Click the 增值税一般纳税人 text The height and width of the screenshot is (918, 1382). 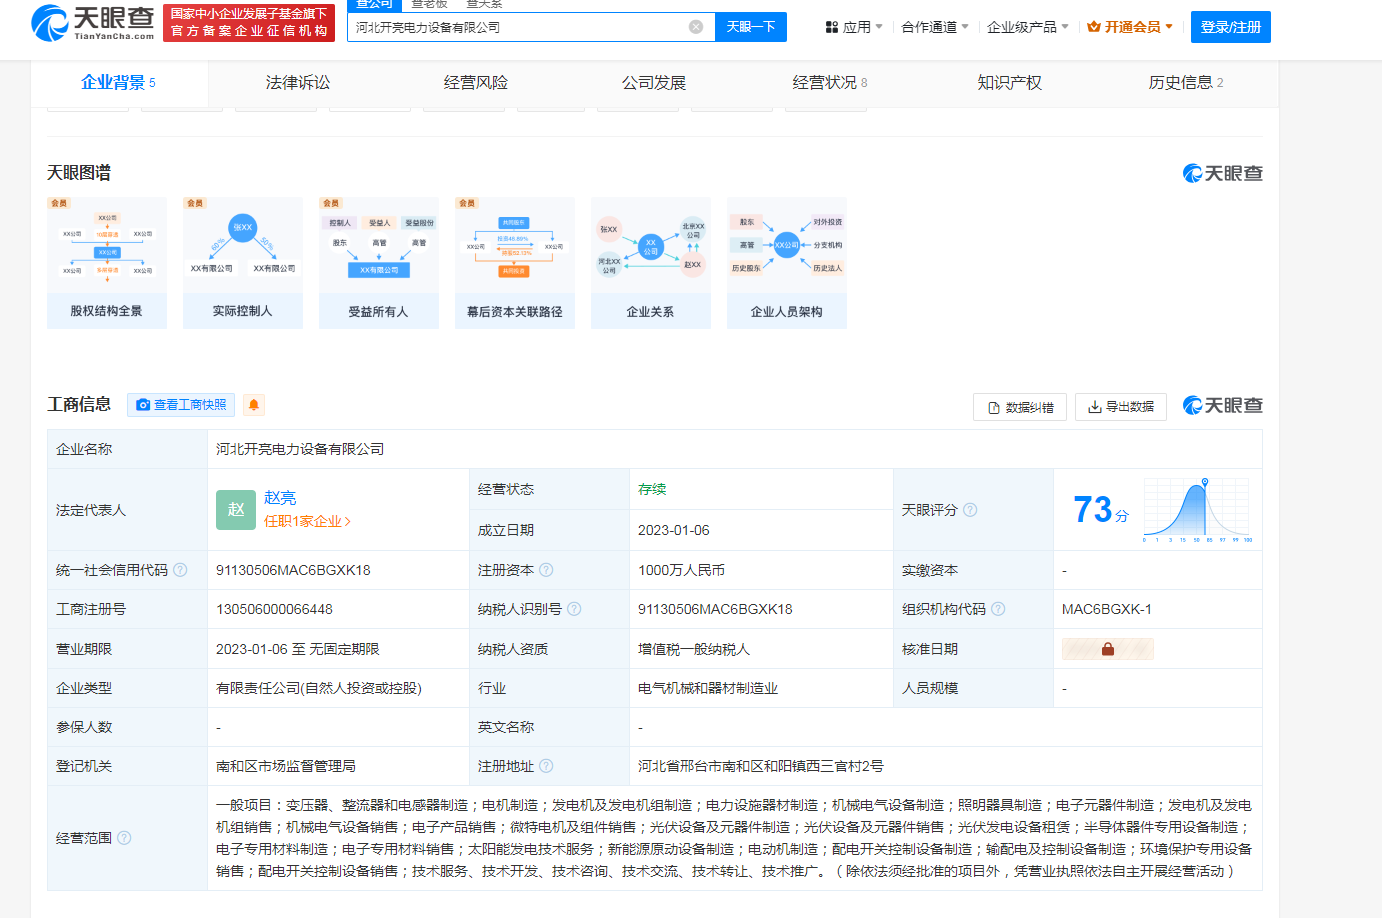(694, 649)
